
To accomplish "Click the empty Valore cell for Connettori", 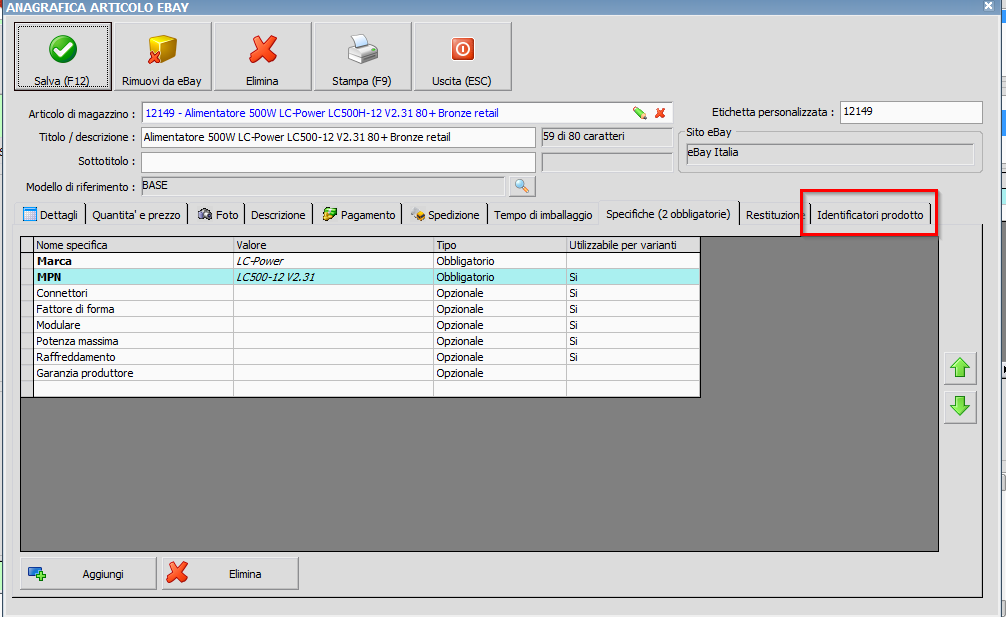I will click(x=334, y=293).
